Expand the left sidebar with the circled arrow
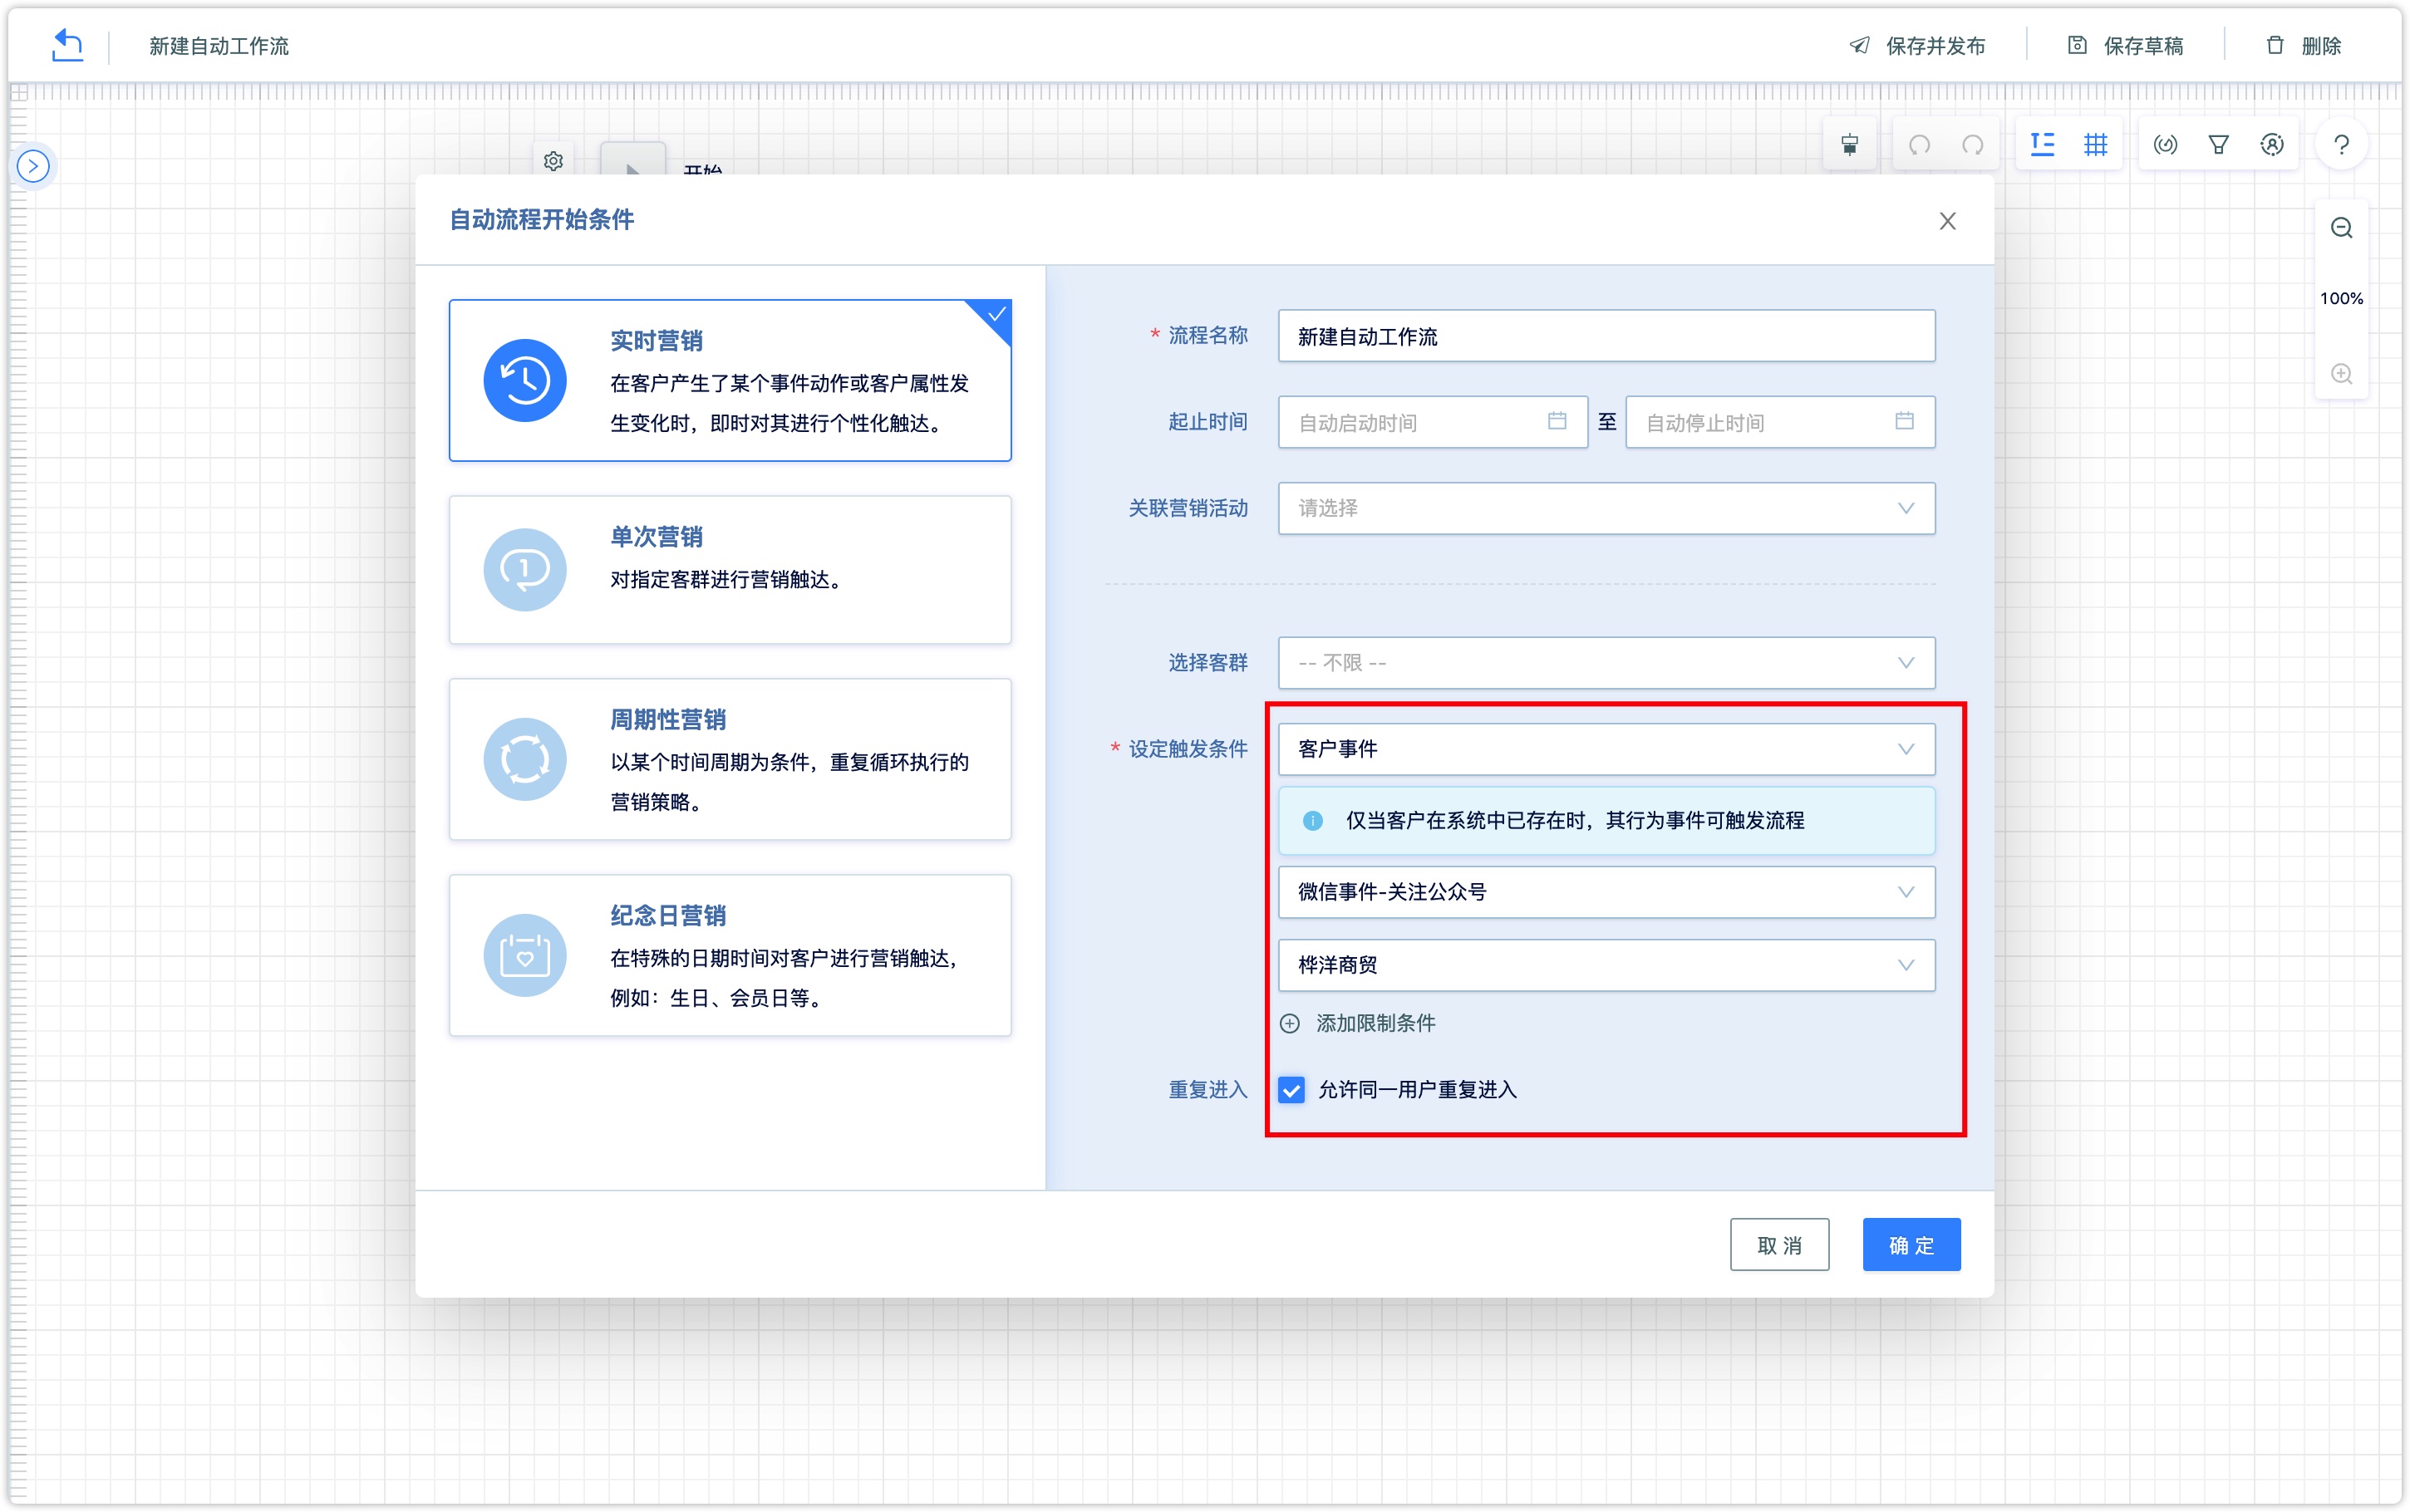This screenshot has height=1512, width=2410. click(x=33, y=166)
